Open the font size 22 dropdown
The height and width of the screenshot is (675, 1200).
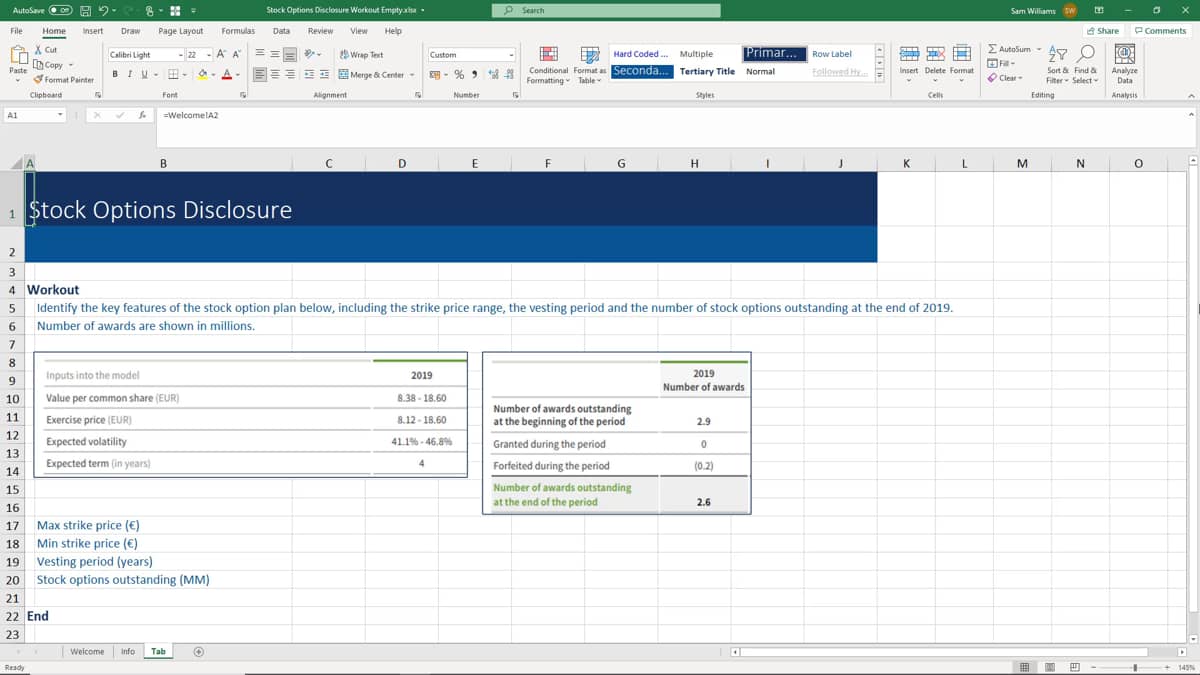coord(208,55)
